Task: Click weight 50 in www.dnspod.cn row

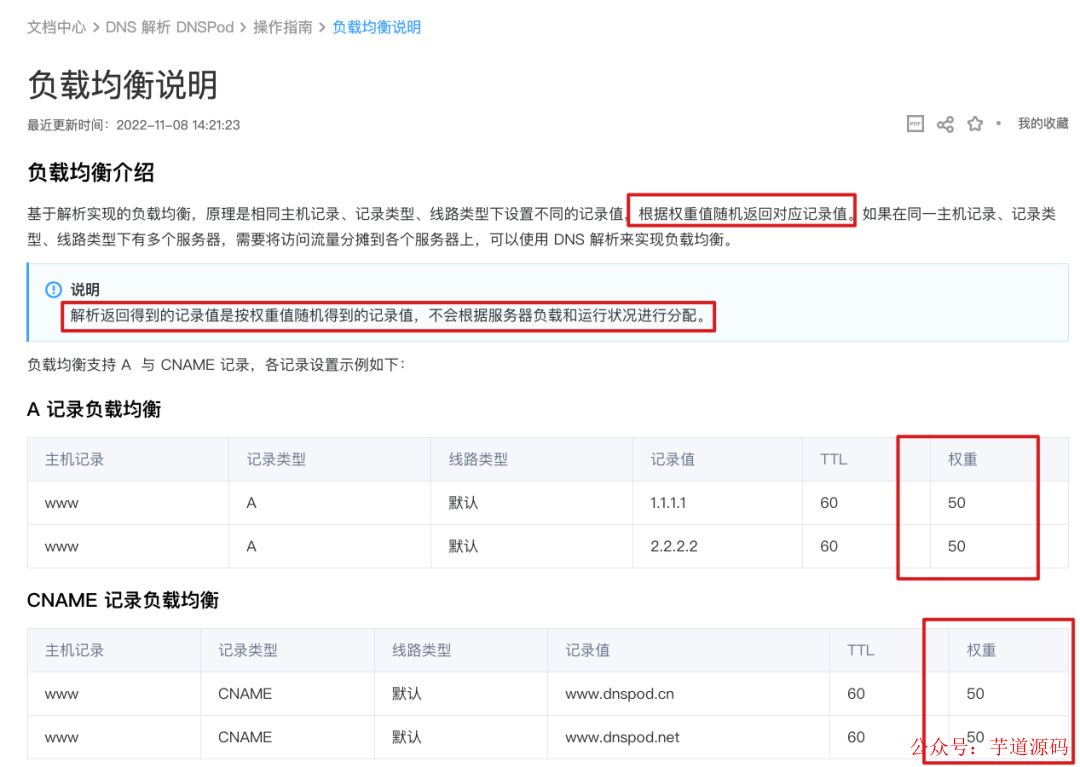Action: pyautogui.click(x=975, y=694)
